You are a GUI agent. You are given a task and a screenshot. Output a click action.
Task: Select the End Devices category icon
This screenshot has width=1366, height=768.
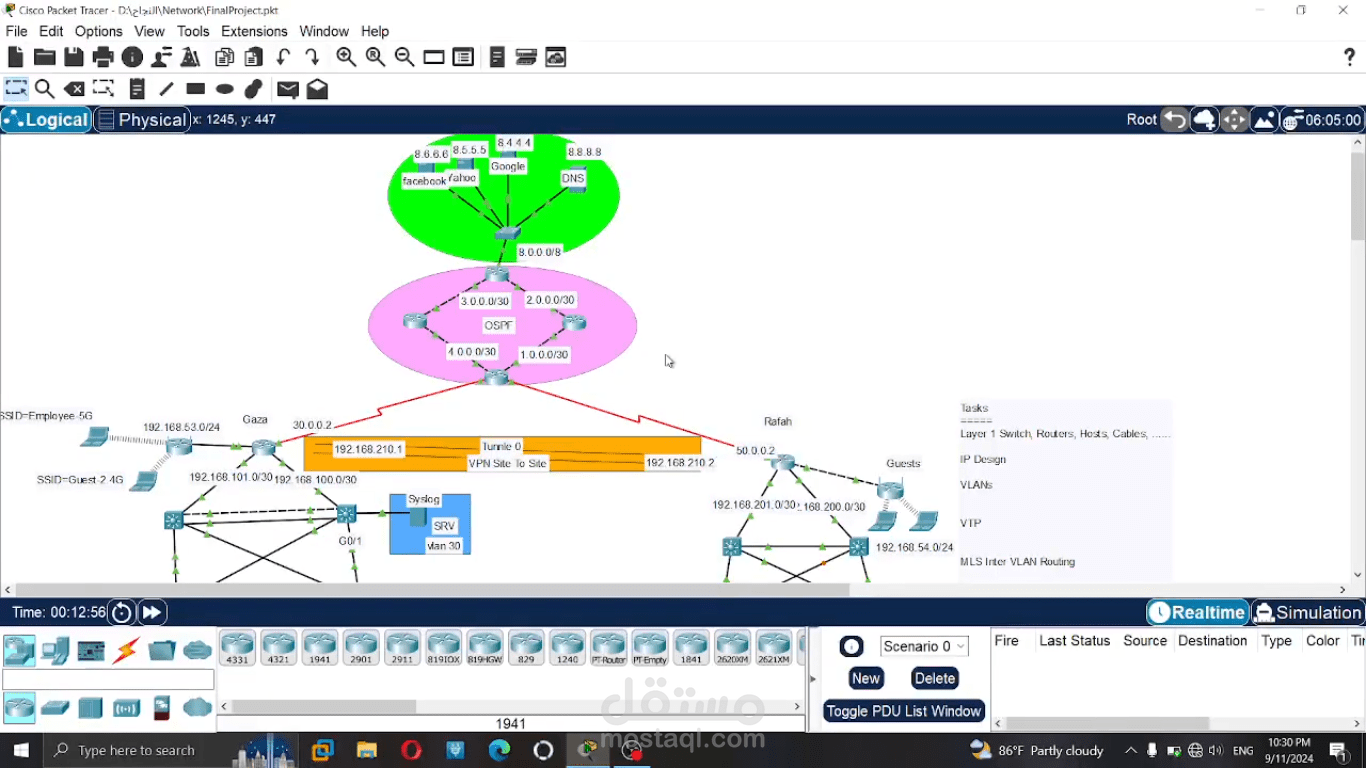55,651
